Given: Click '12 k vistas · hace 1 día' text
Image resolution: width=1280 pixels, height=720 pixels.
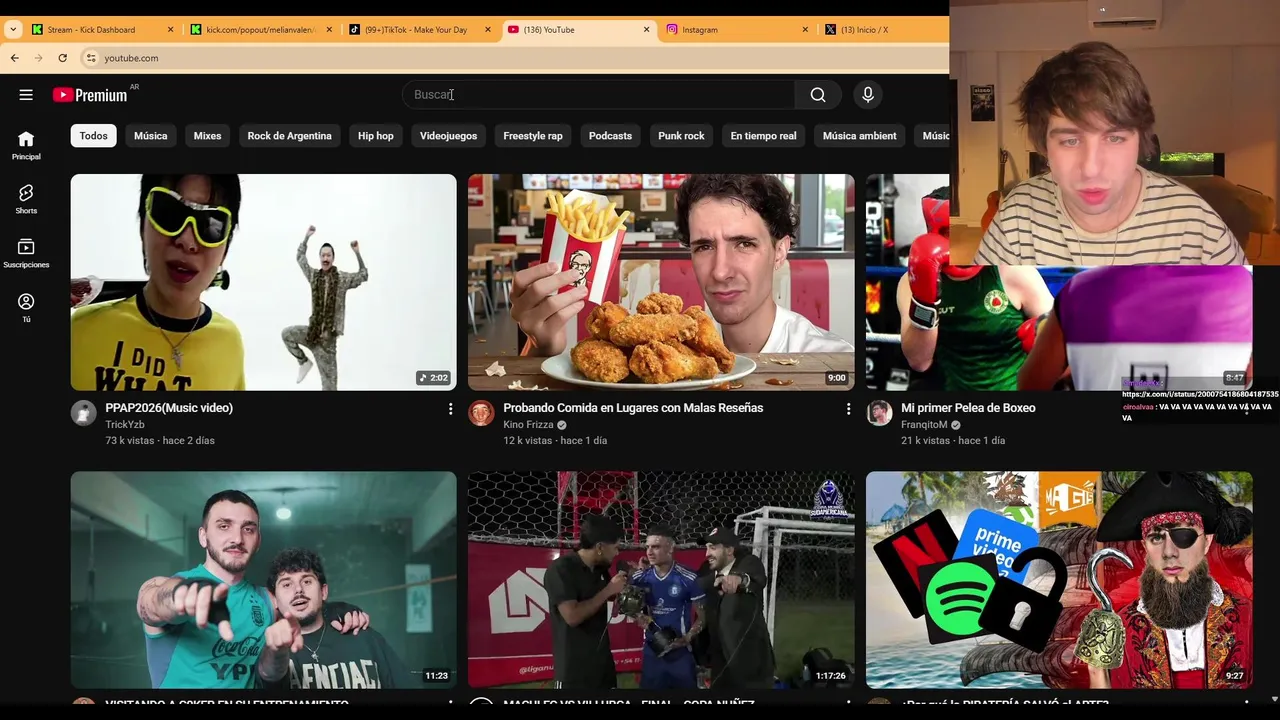Looking at the screenshot, I should click(x=555, y=441).
